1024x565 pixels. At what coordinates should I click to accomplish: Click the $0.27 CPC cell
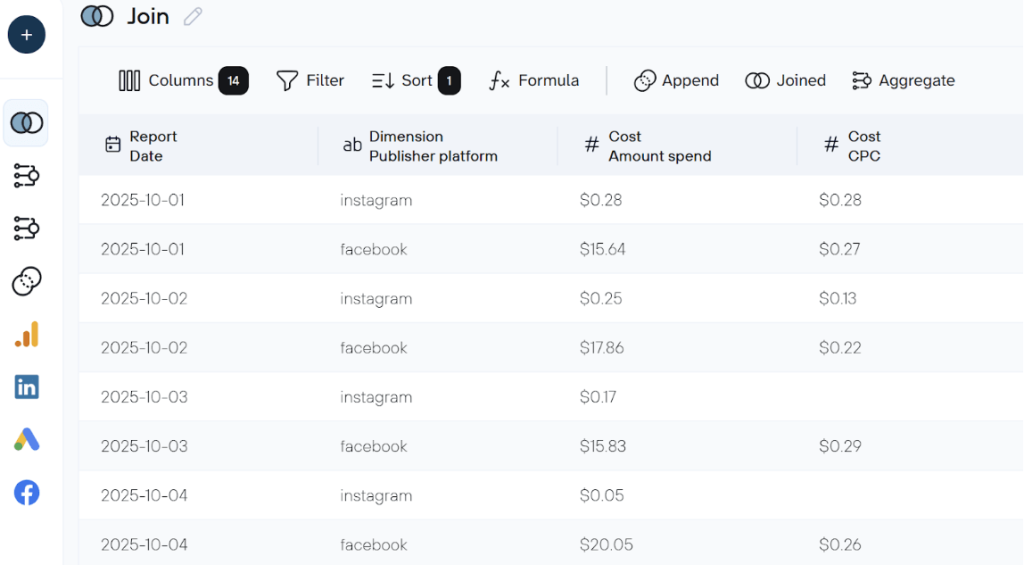[x=839, y=250]
